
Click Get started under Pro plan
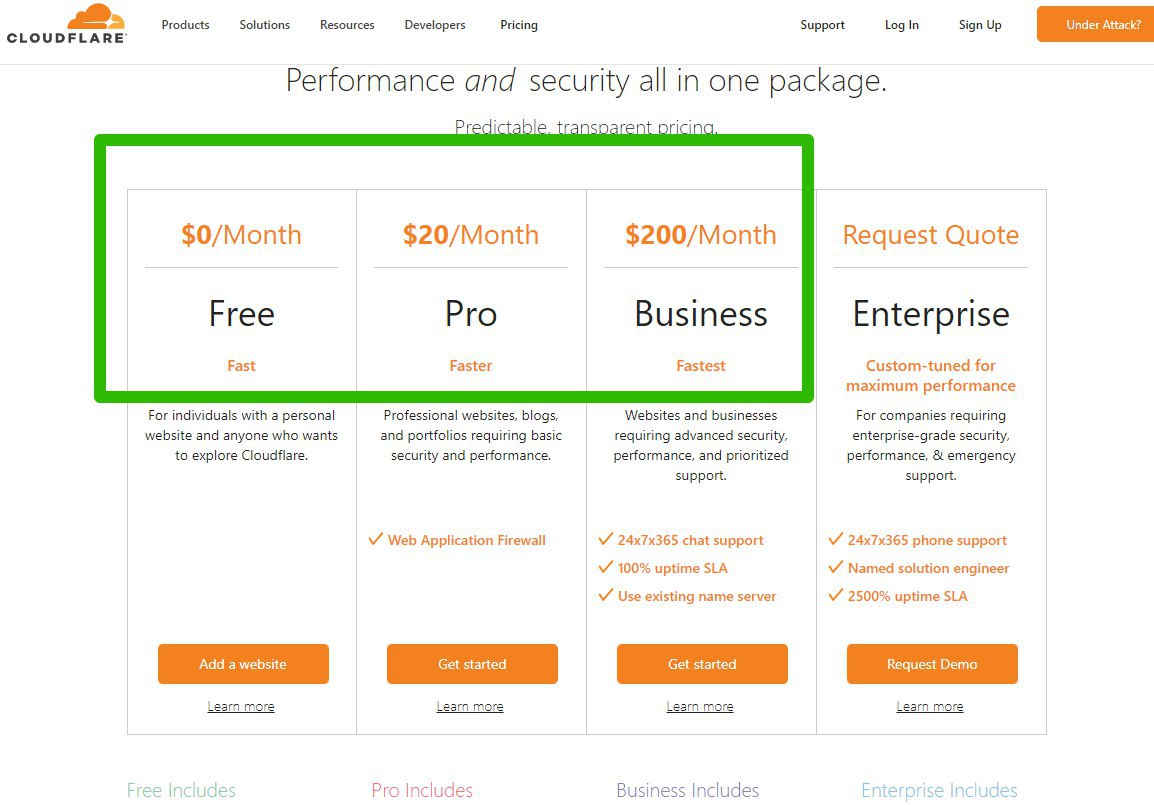tap(472, 664)
